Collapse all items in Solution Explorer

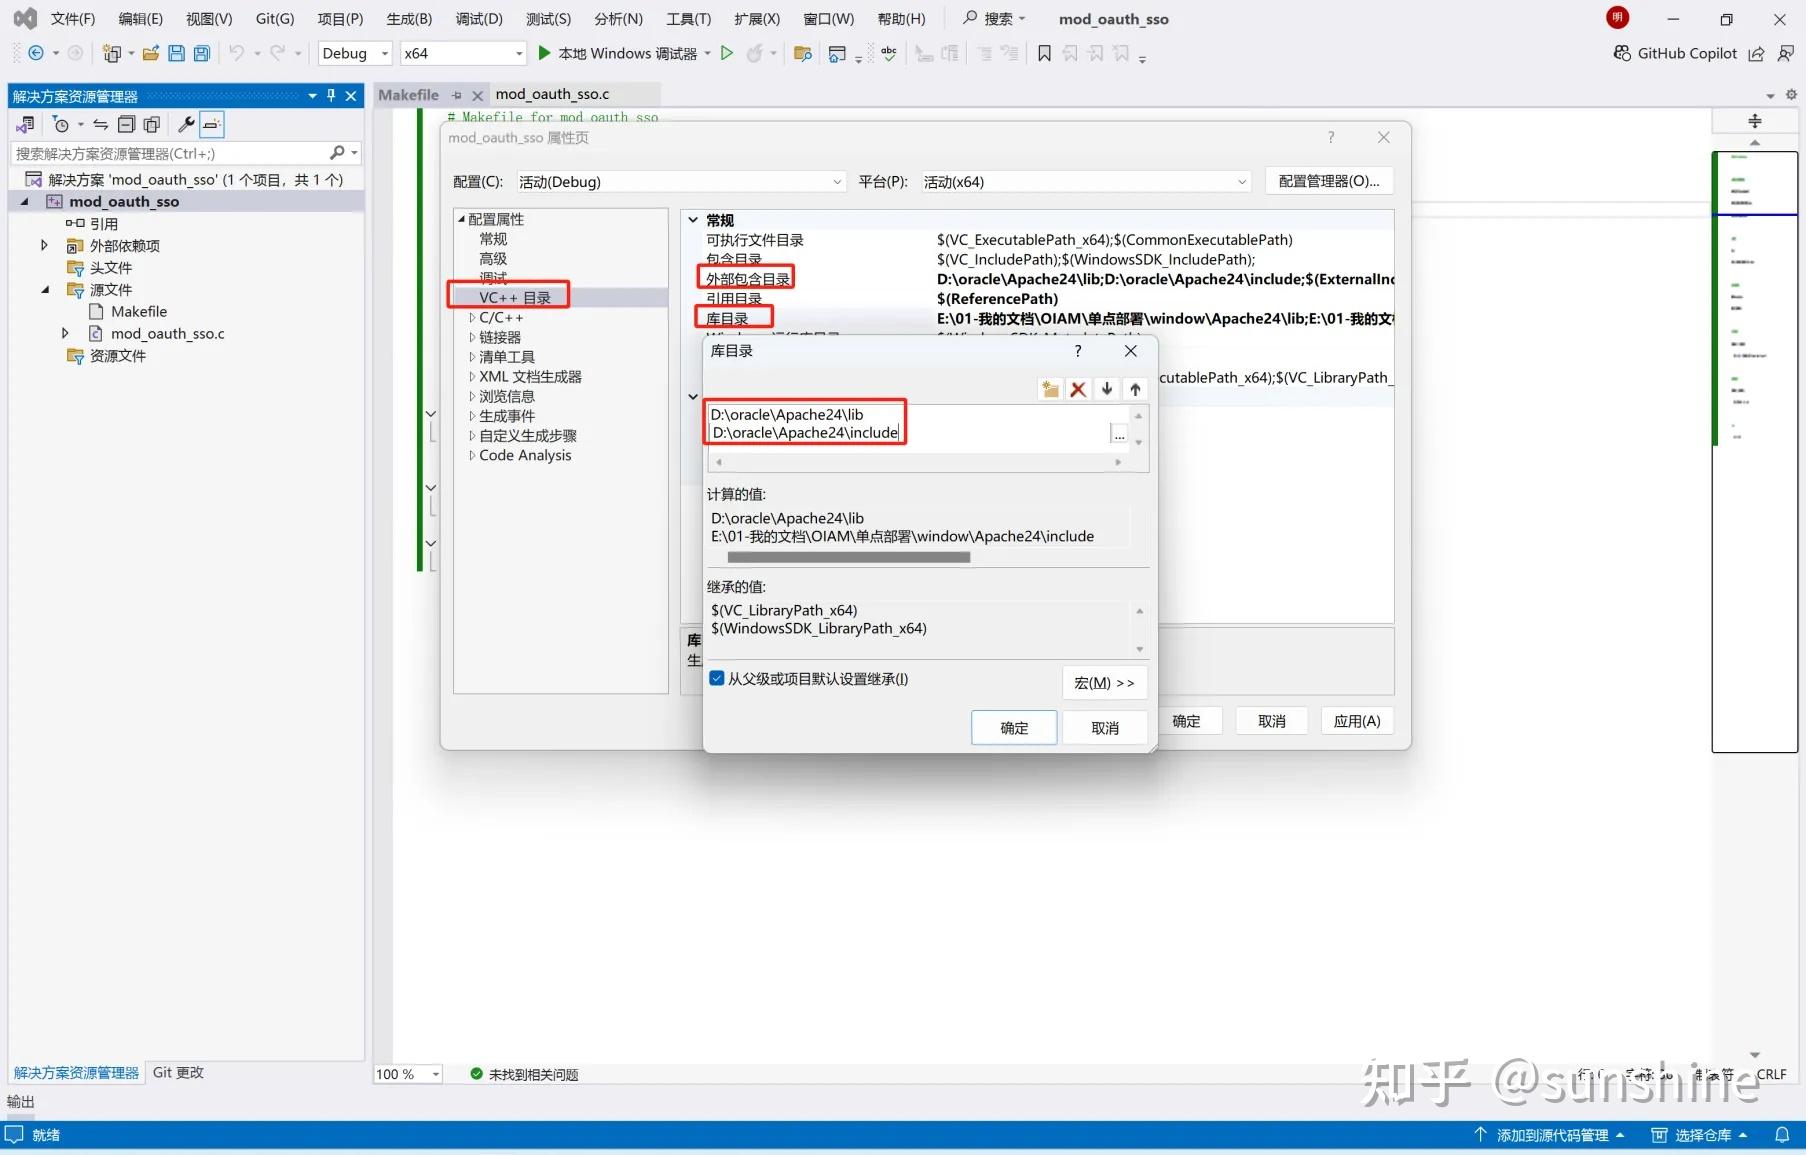(127, 124)
